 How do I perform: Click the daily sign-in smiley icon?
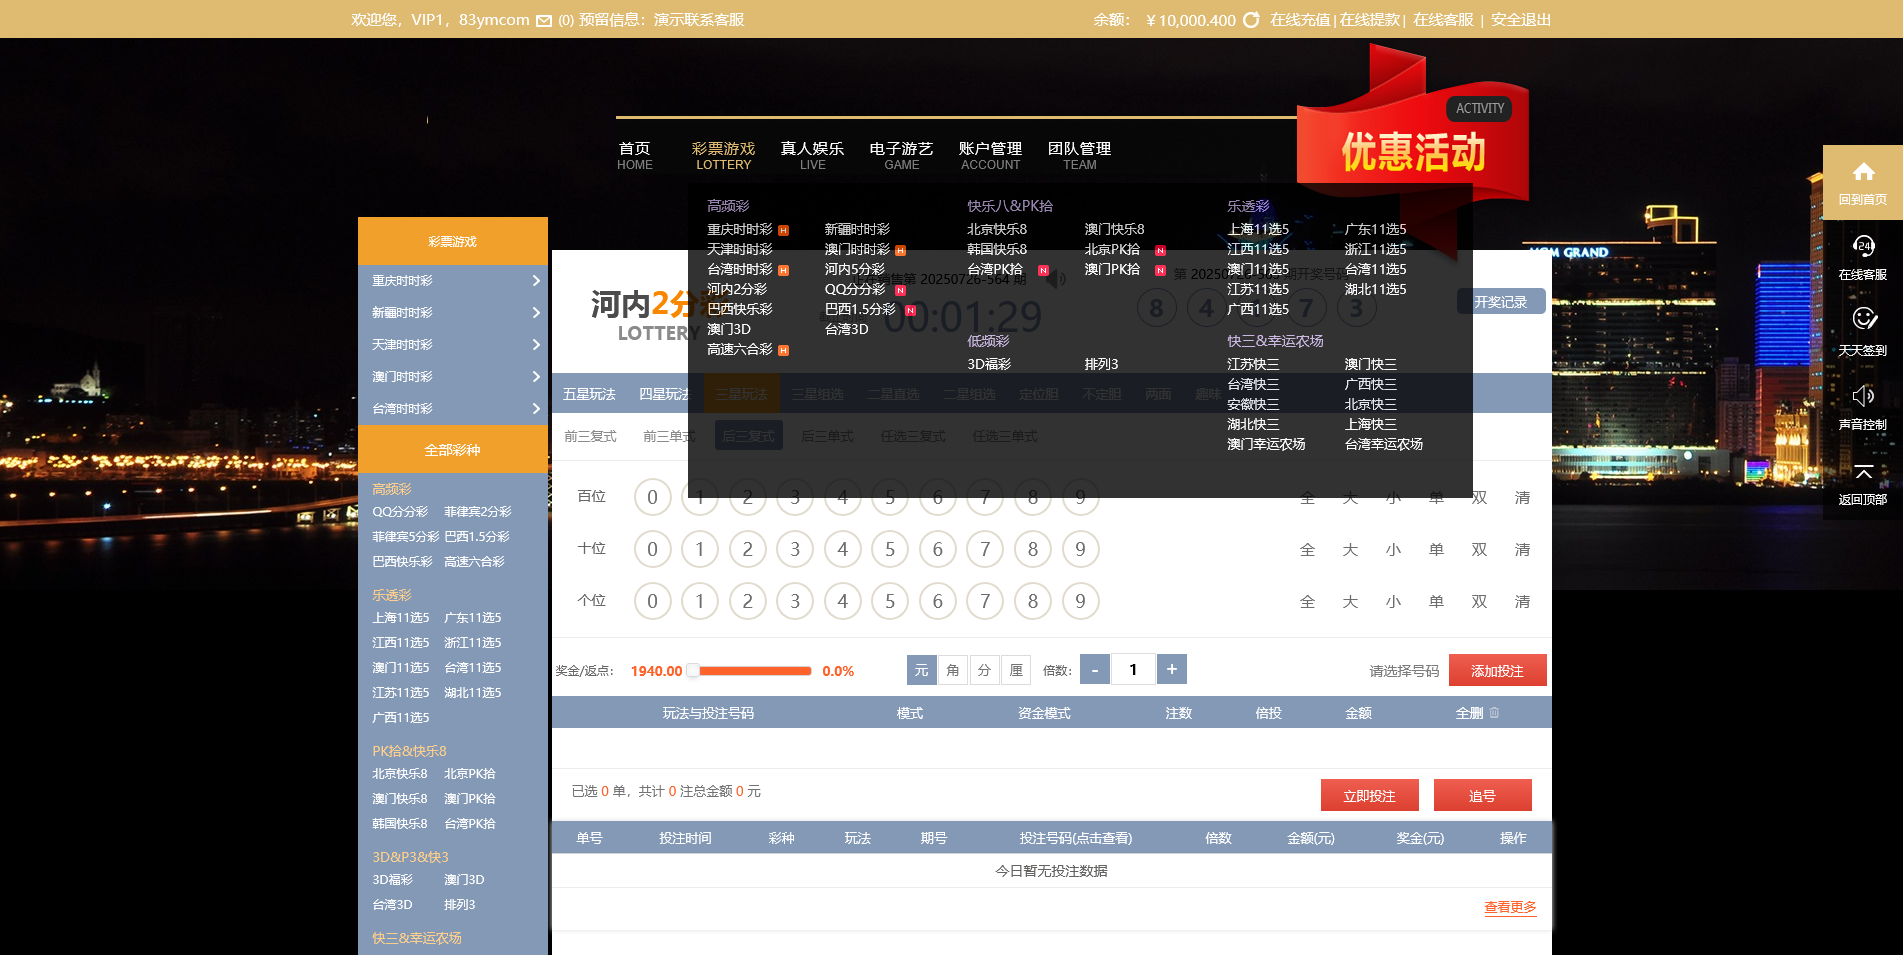tap(1862, 319)
